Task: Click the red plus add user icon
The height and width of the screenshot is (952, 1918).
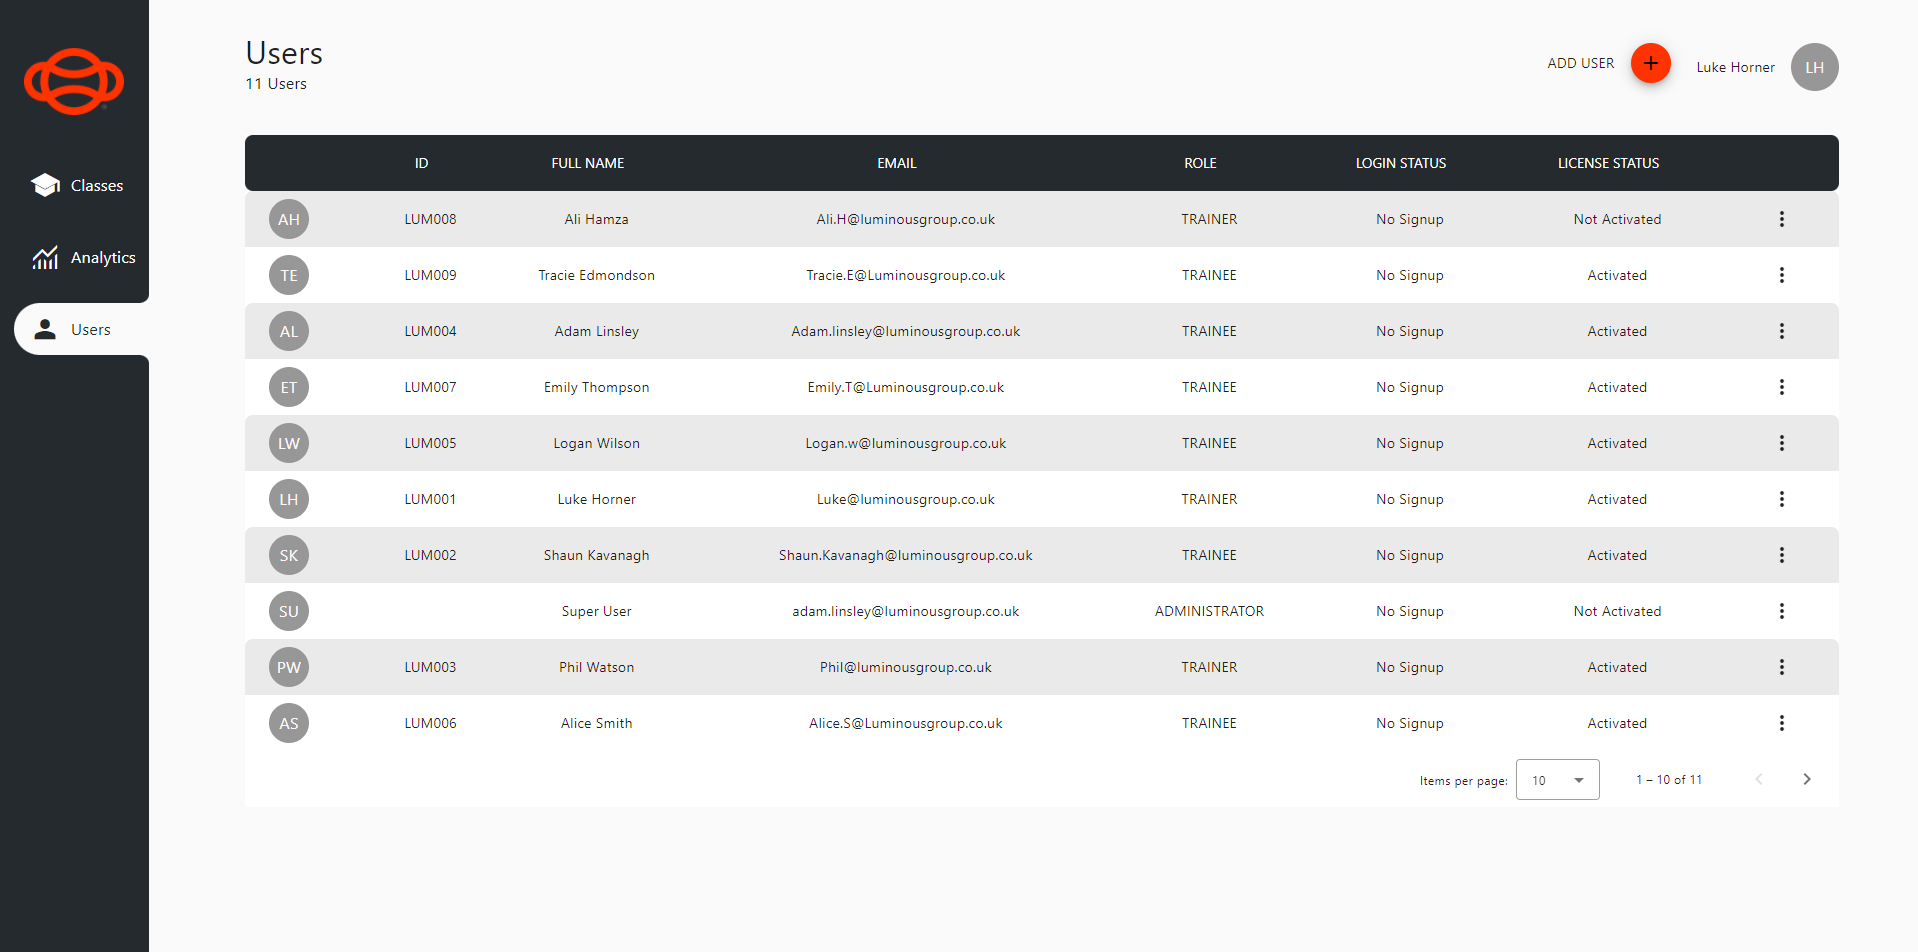Action: coord(1650,64)
